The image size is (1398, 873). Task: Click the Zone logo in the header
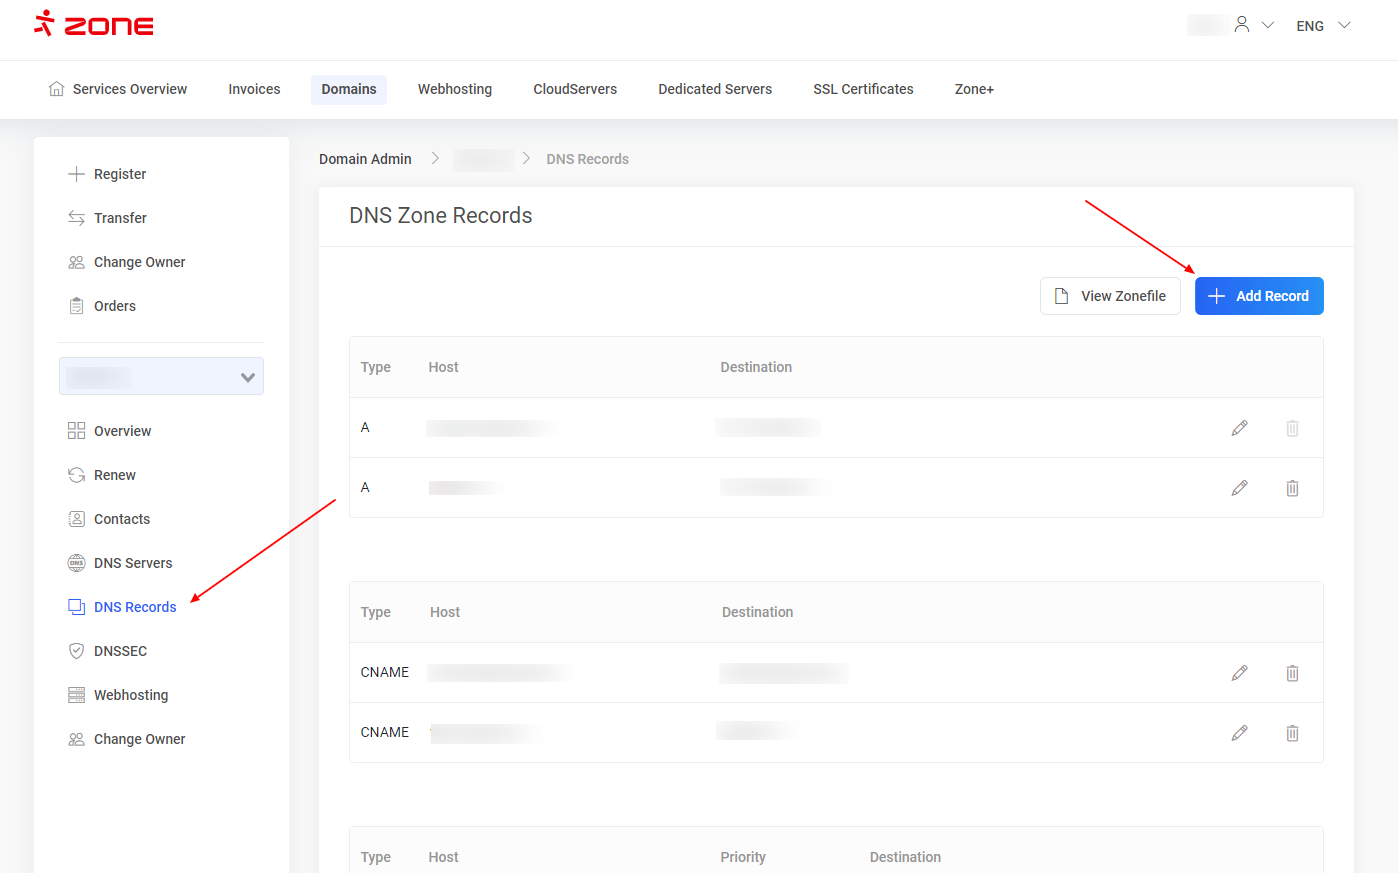point(94,24)
